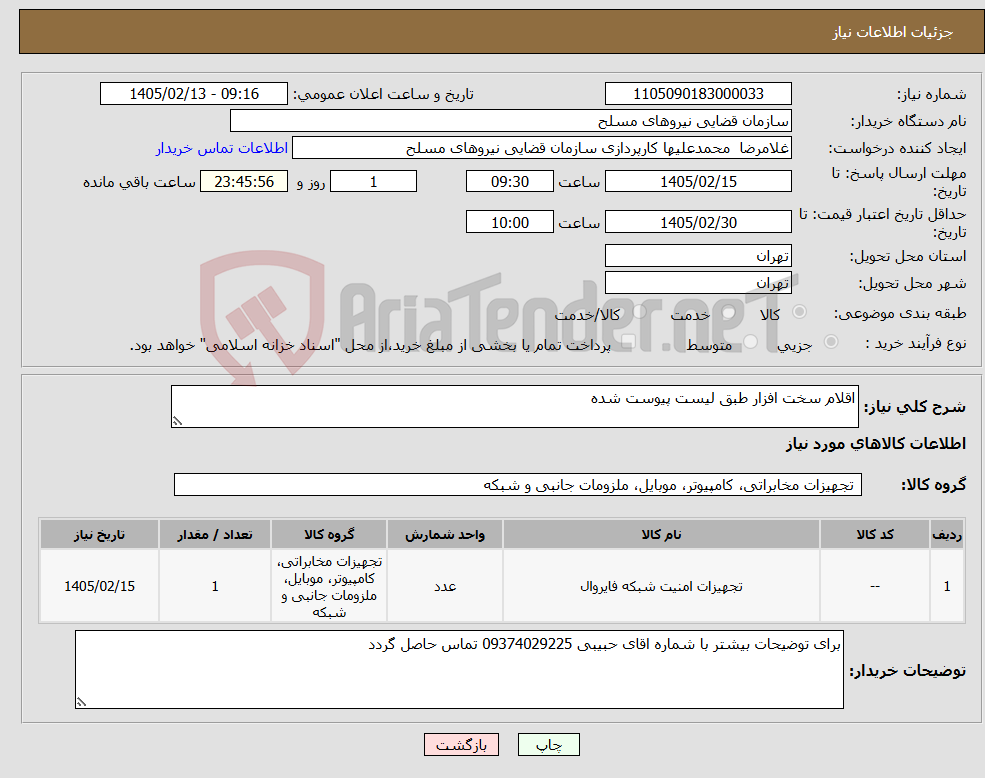
Task: Click the remaining days field showing 1
Action: 373,182
